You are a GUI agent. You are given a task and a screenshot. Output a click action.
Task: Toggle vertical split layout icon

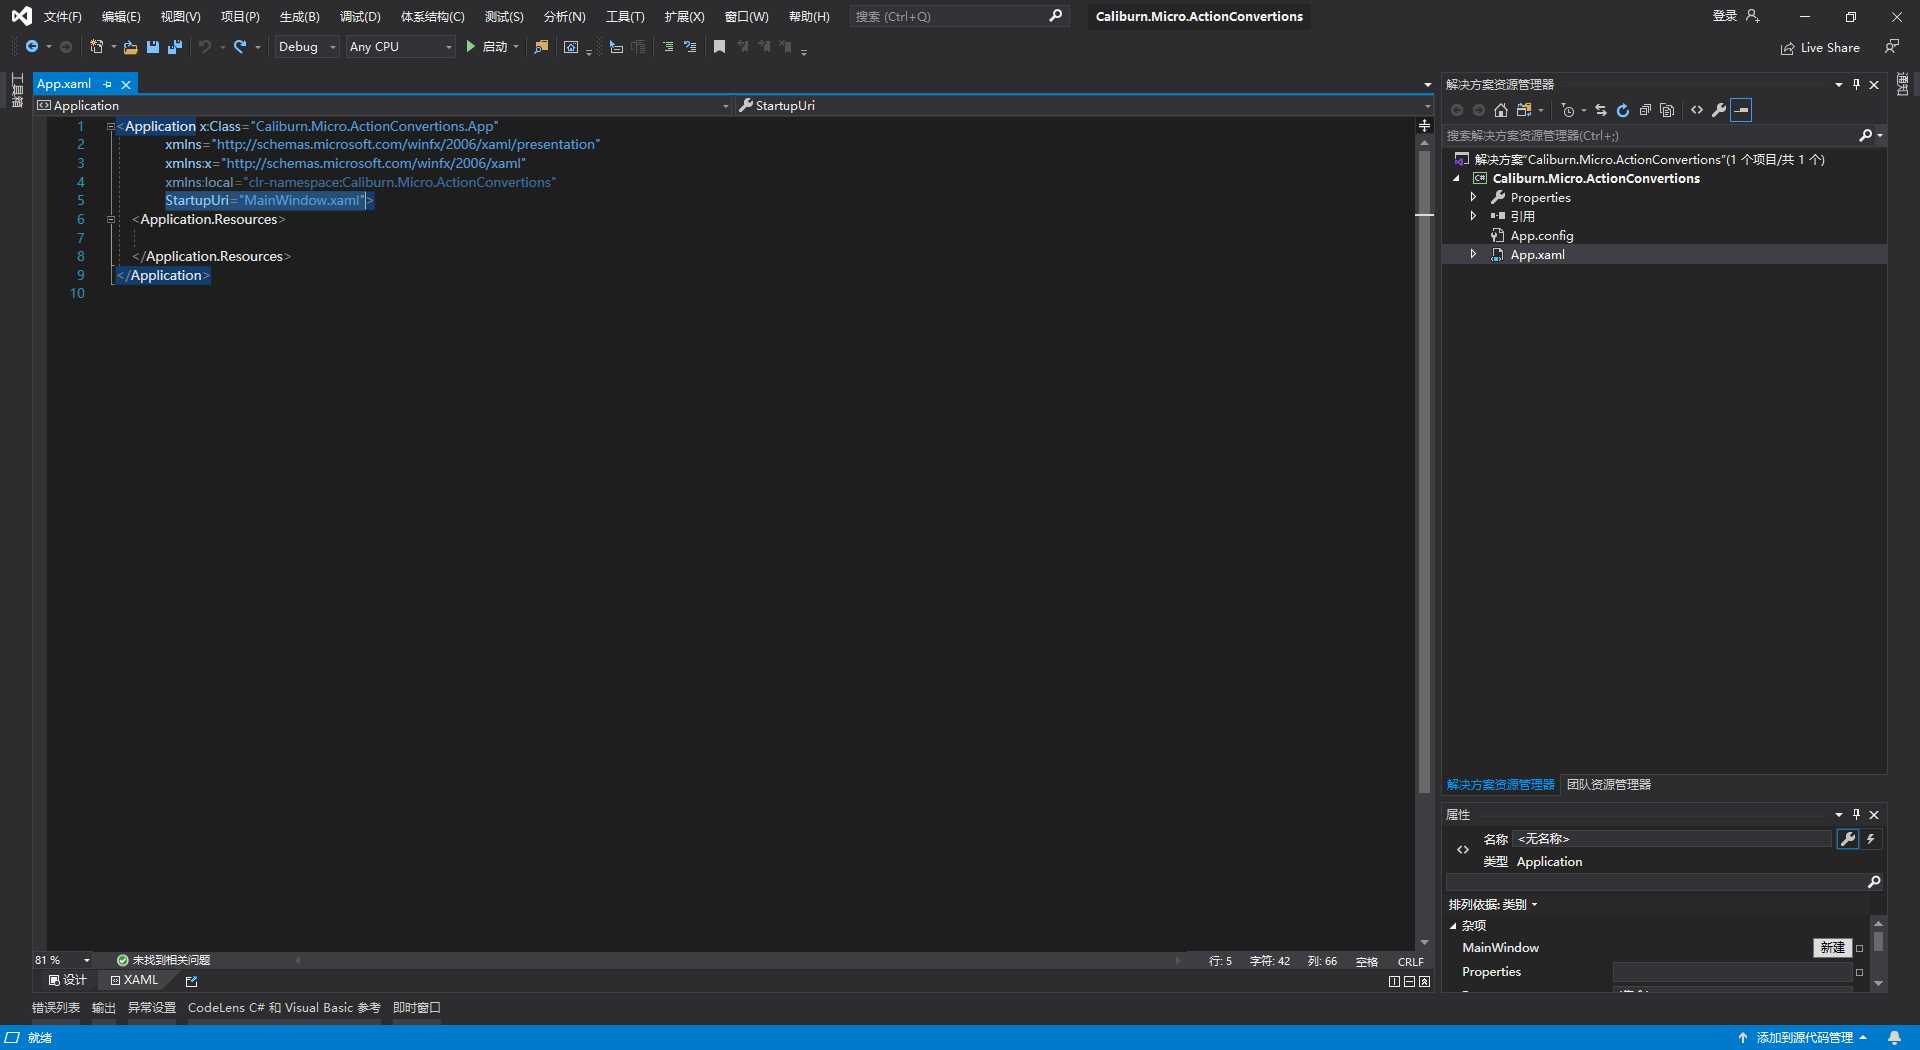click(x=1394, y=982)
